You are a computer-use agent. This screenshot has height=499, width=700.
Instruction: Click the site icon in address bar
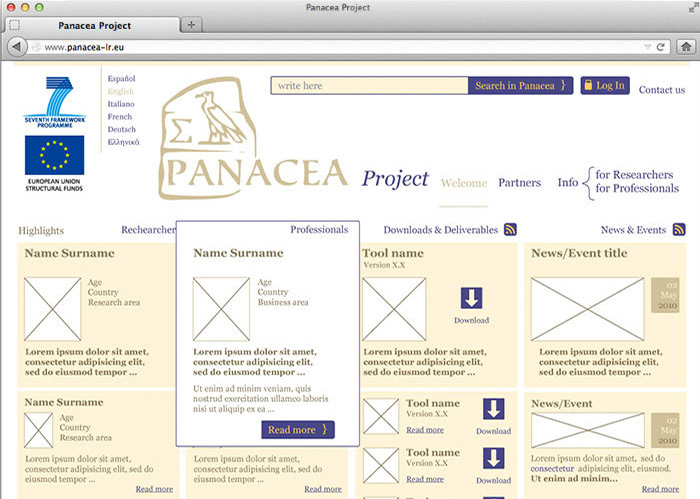coord(36,47)
